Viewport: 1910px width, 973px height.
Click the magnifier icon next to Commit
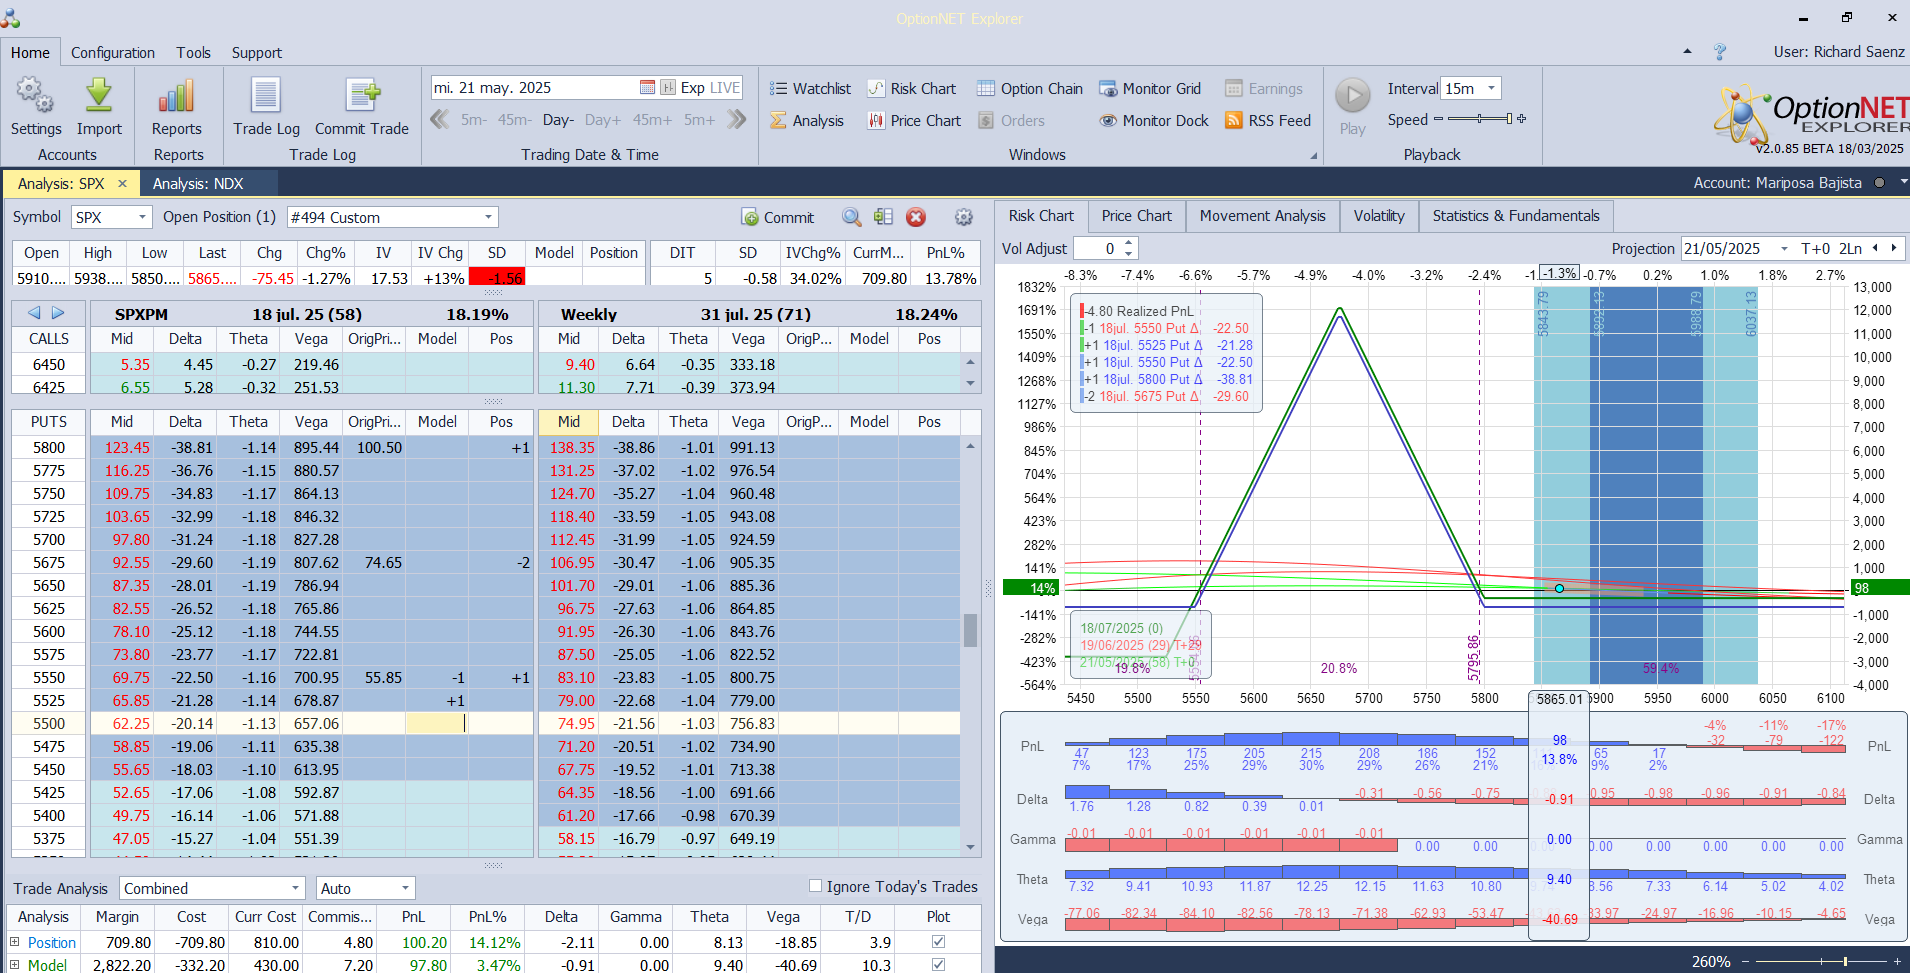852,217
